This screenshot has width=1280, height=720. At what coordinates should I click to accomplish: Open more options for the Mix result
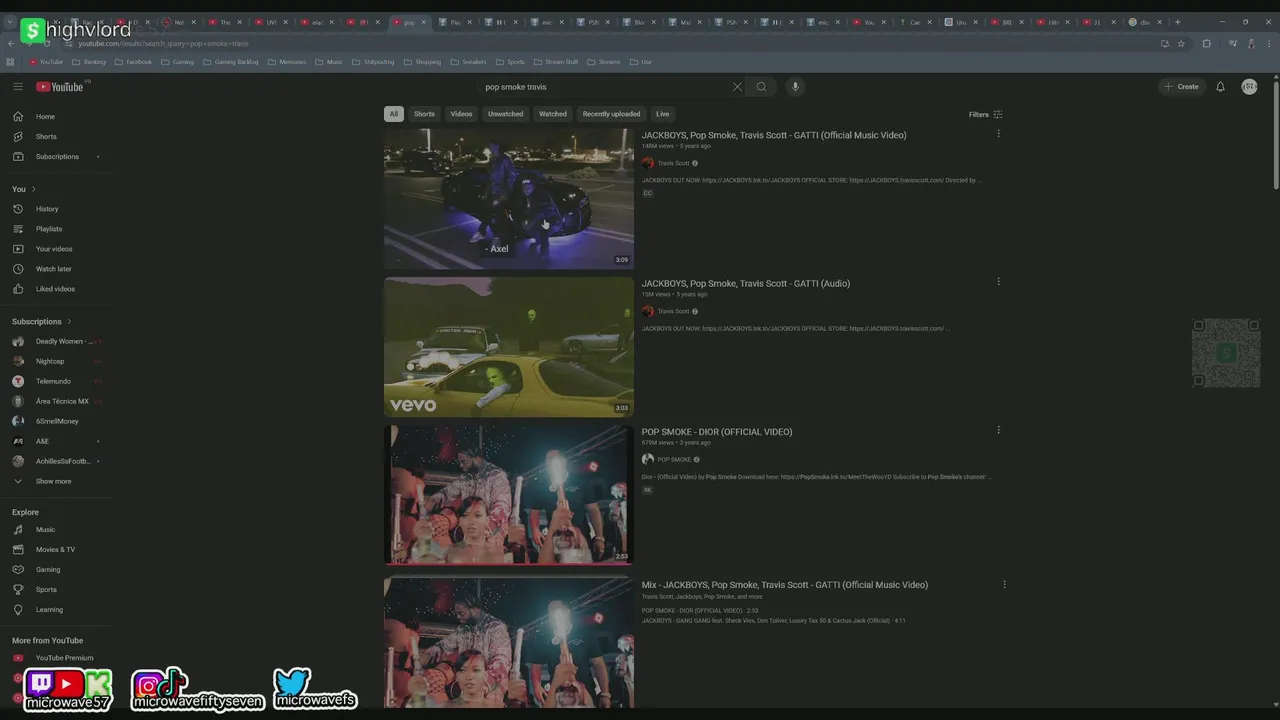pos(1004,584)
